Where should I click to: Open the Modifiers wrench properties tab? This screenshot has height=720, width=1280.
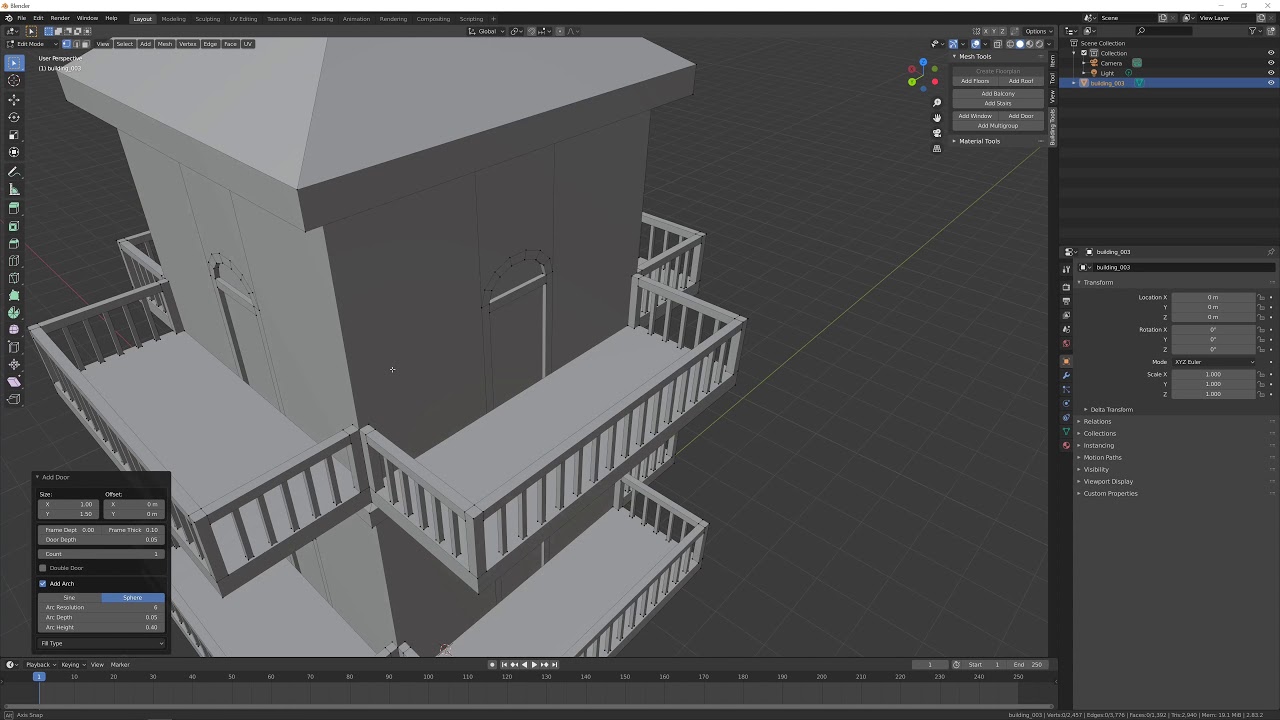[1066, 375]
